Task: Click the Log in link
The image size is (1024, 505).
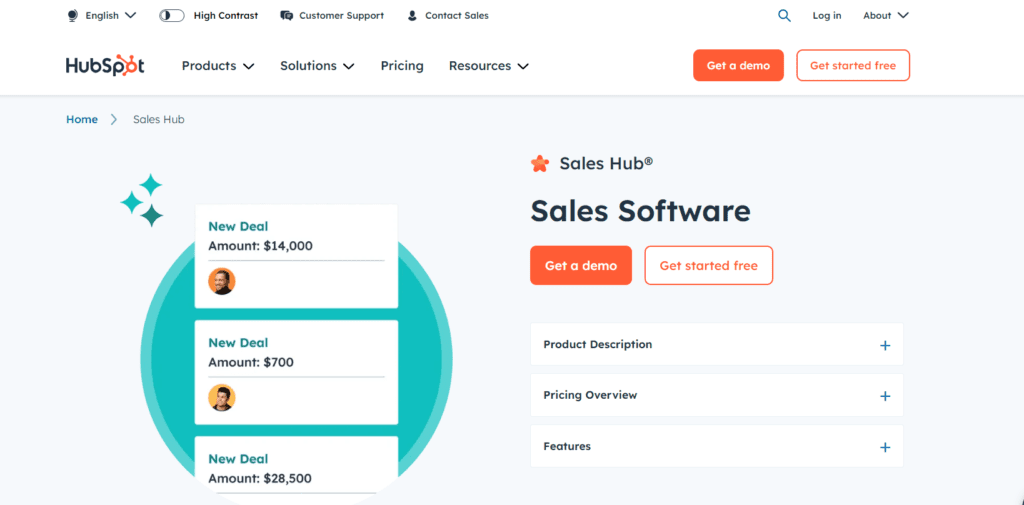Action: click(x=826, y=16)
